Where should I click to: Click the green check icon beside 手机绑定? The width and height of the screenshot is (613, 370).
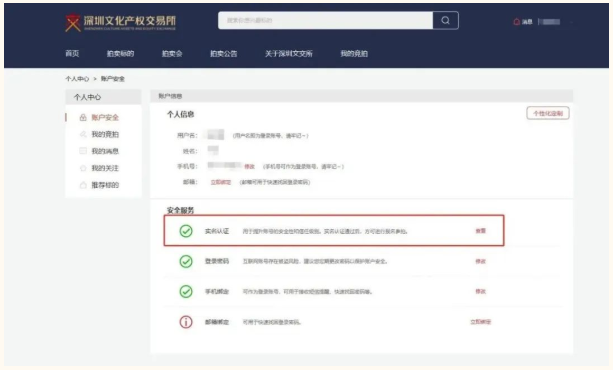pos(186,291)
